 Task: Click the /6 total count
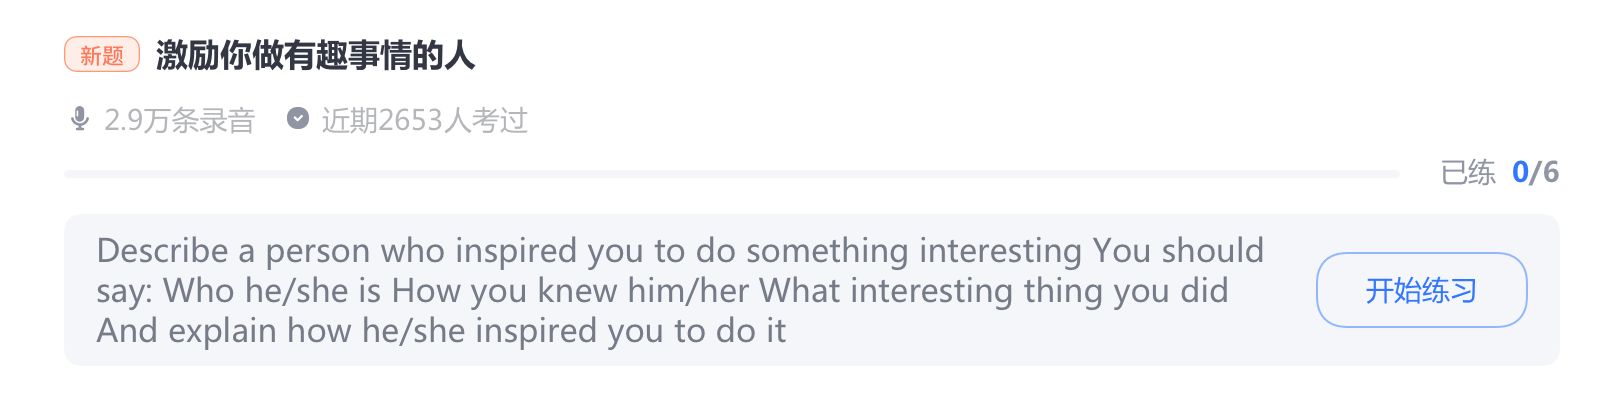[1544, 173]
